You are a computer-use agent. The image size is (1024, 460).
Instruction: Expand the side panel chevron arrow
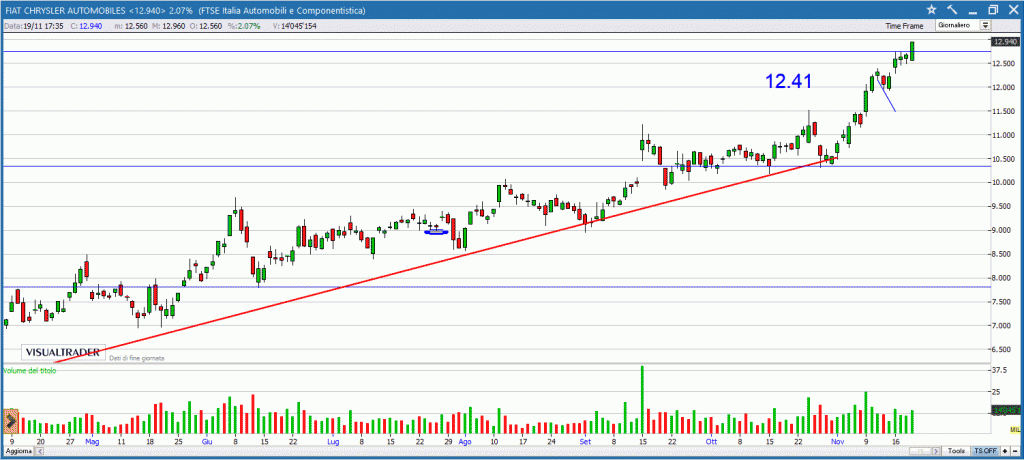pyautogui.click(x=10, y=422)
